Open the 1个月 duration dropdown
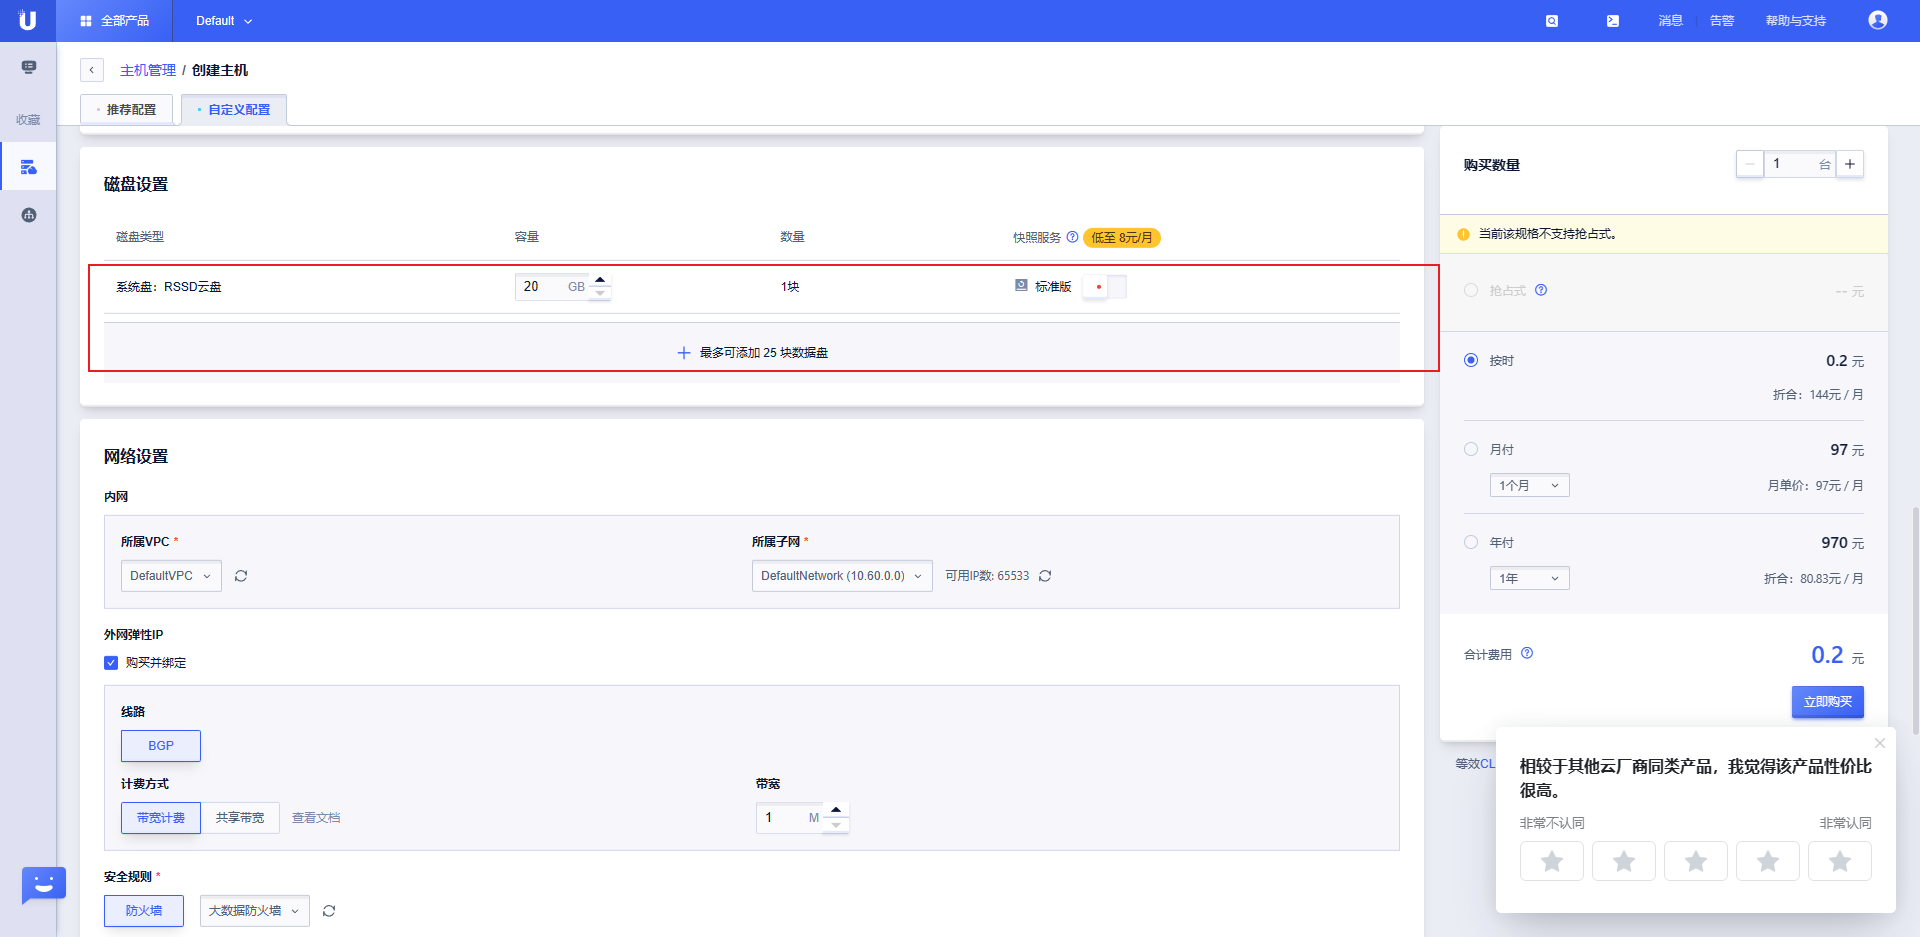This screenshot has width=1920, height=937. click(1530, 485)
